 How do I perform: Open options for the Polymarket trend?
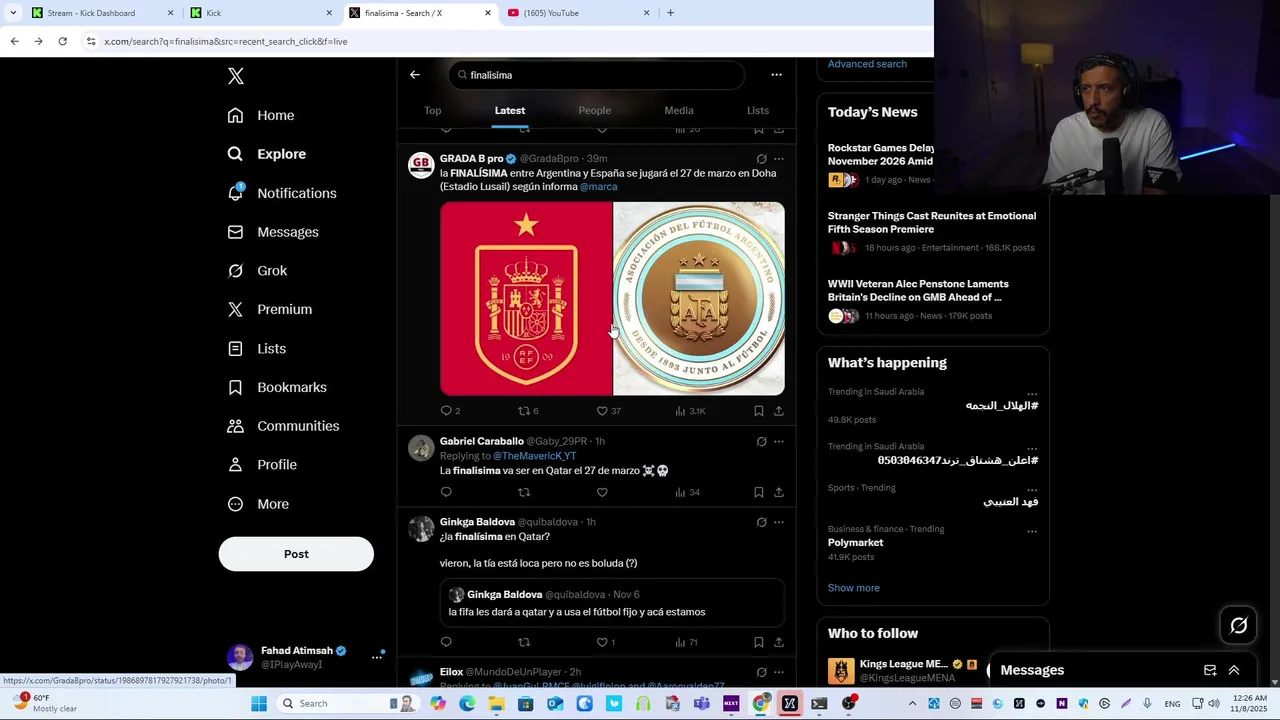pyautogui.click(x=1032, y=532)
